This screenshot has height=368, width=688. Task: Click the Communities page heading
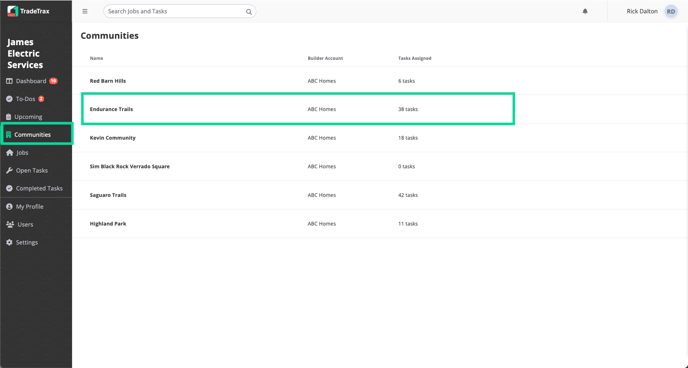110,36
